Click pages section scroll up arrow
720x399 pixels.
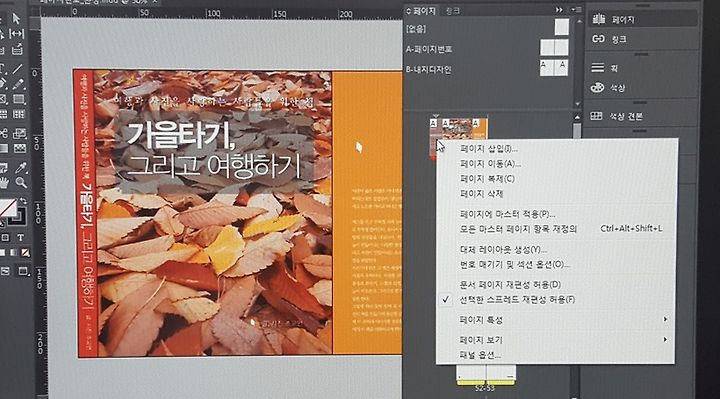point(577,118)
